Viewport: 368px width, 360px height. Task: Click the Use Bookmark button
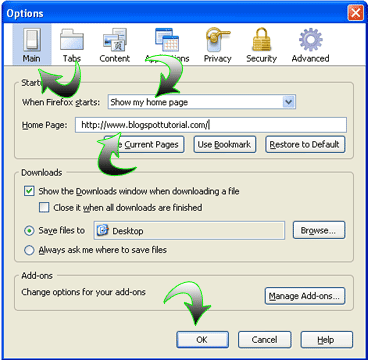tap(225, 145)
